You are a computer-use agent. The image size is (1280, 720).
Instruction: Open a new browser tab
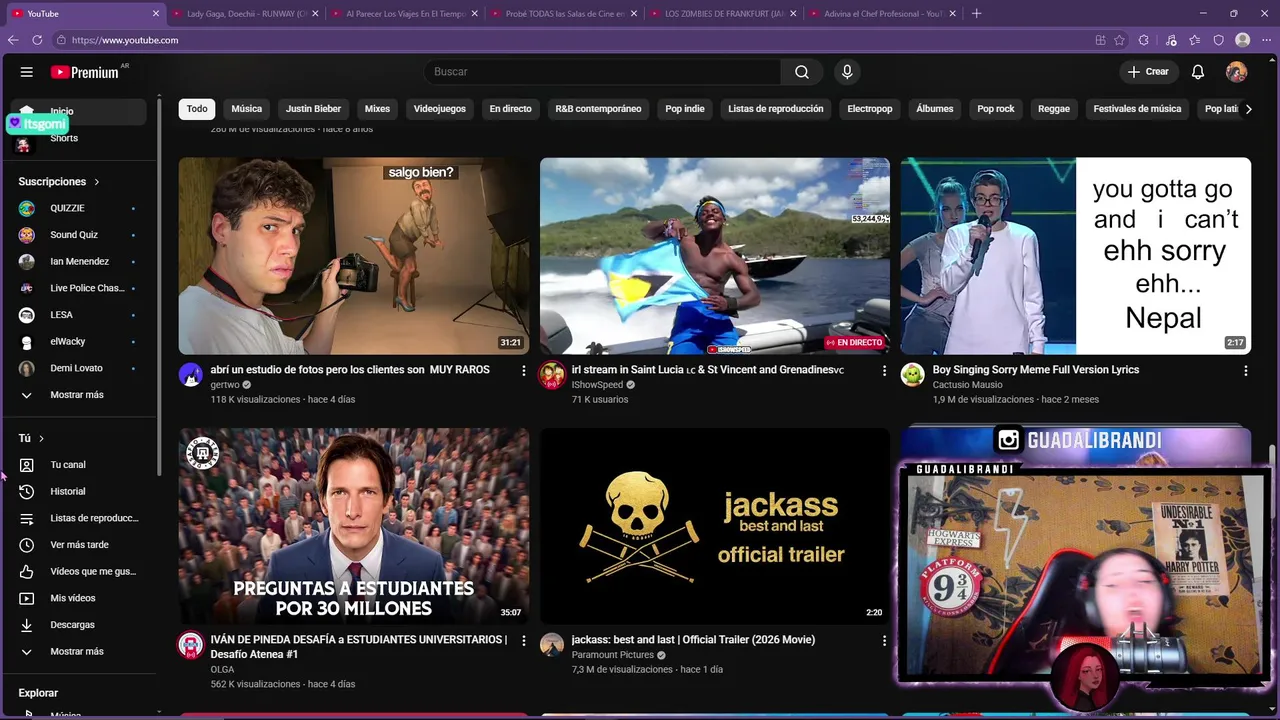coord(976,14)
